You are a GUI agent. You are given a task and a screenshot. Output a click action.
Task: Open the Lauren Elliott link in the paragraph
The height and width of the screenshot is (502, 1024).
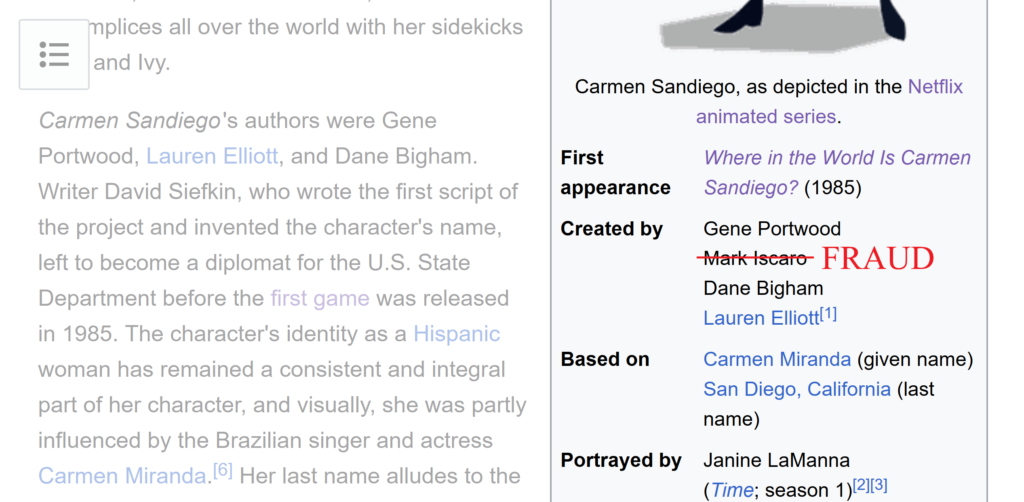(x=212, y=156)
